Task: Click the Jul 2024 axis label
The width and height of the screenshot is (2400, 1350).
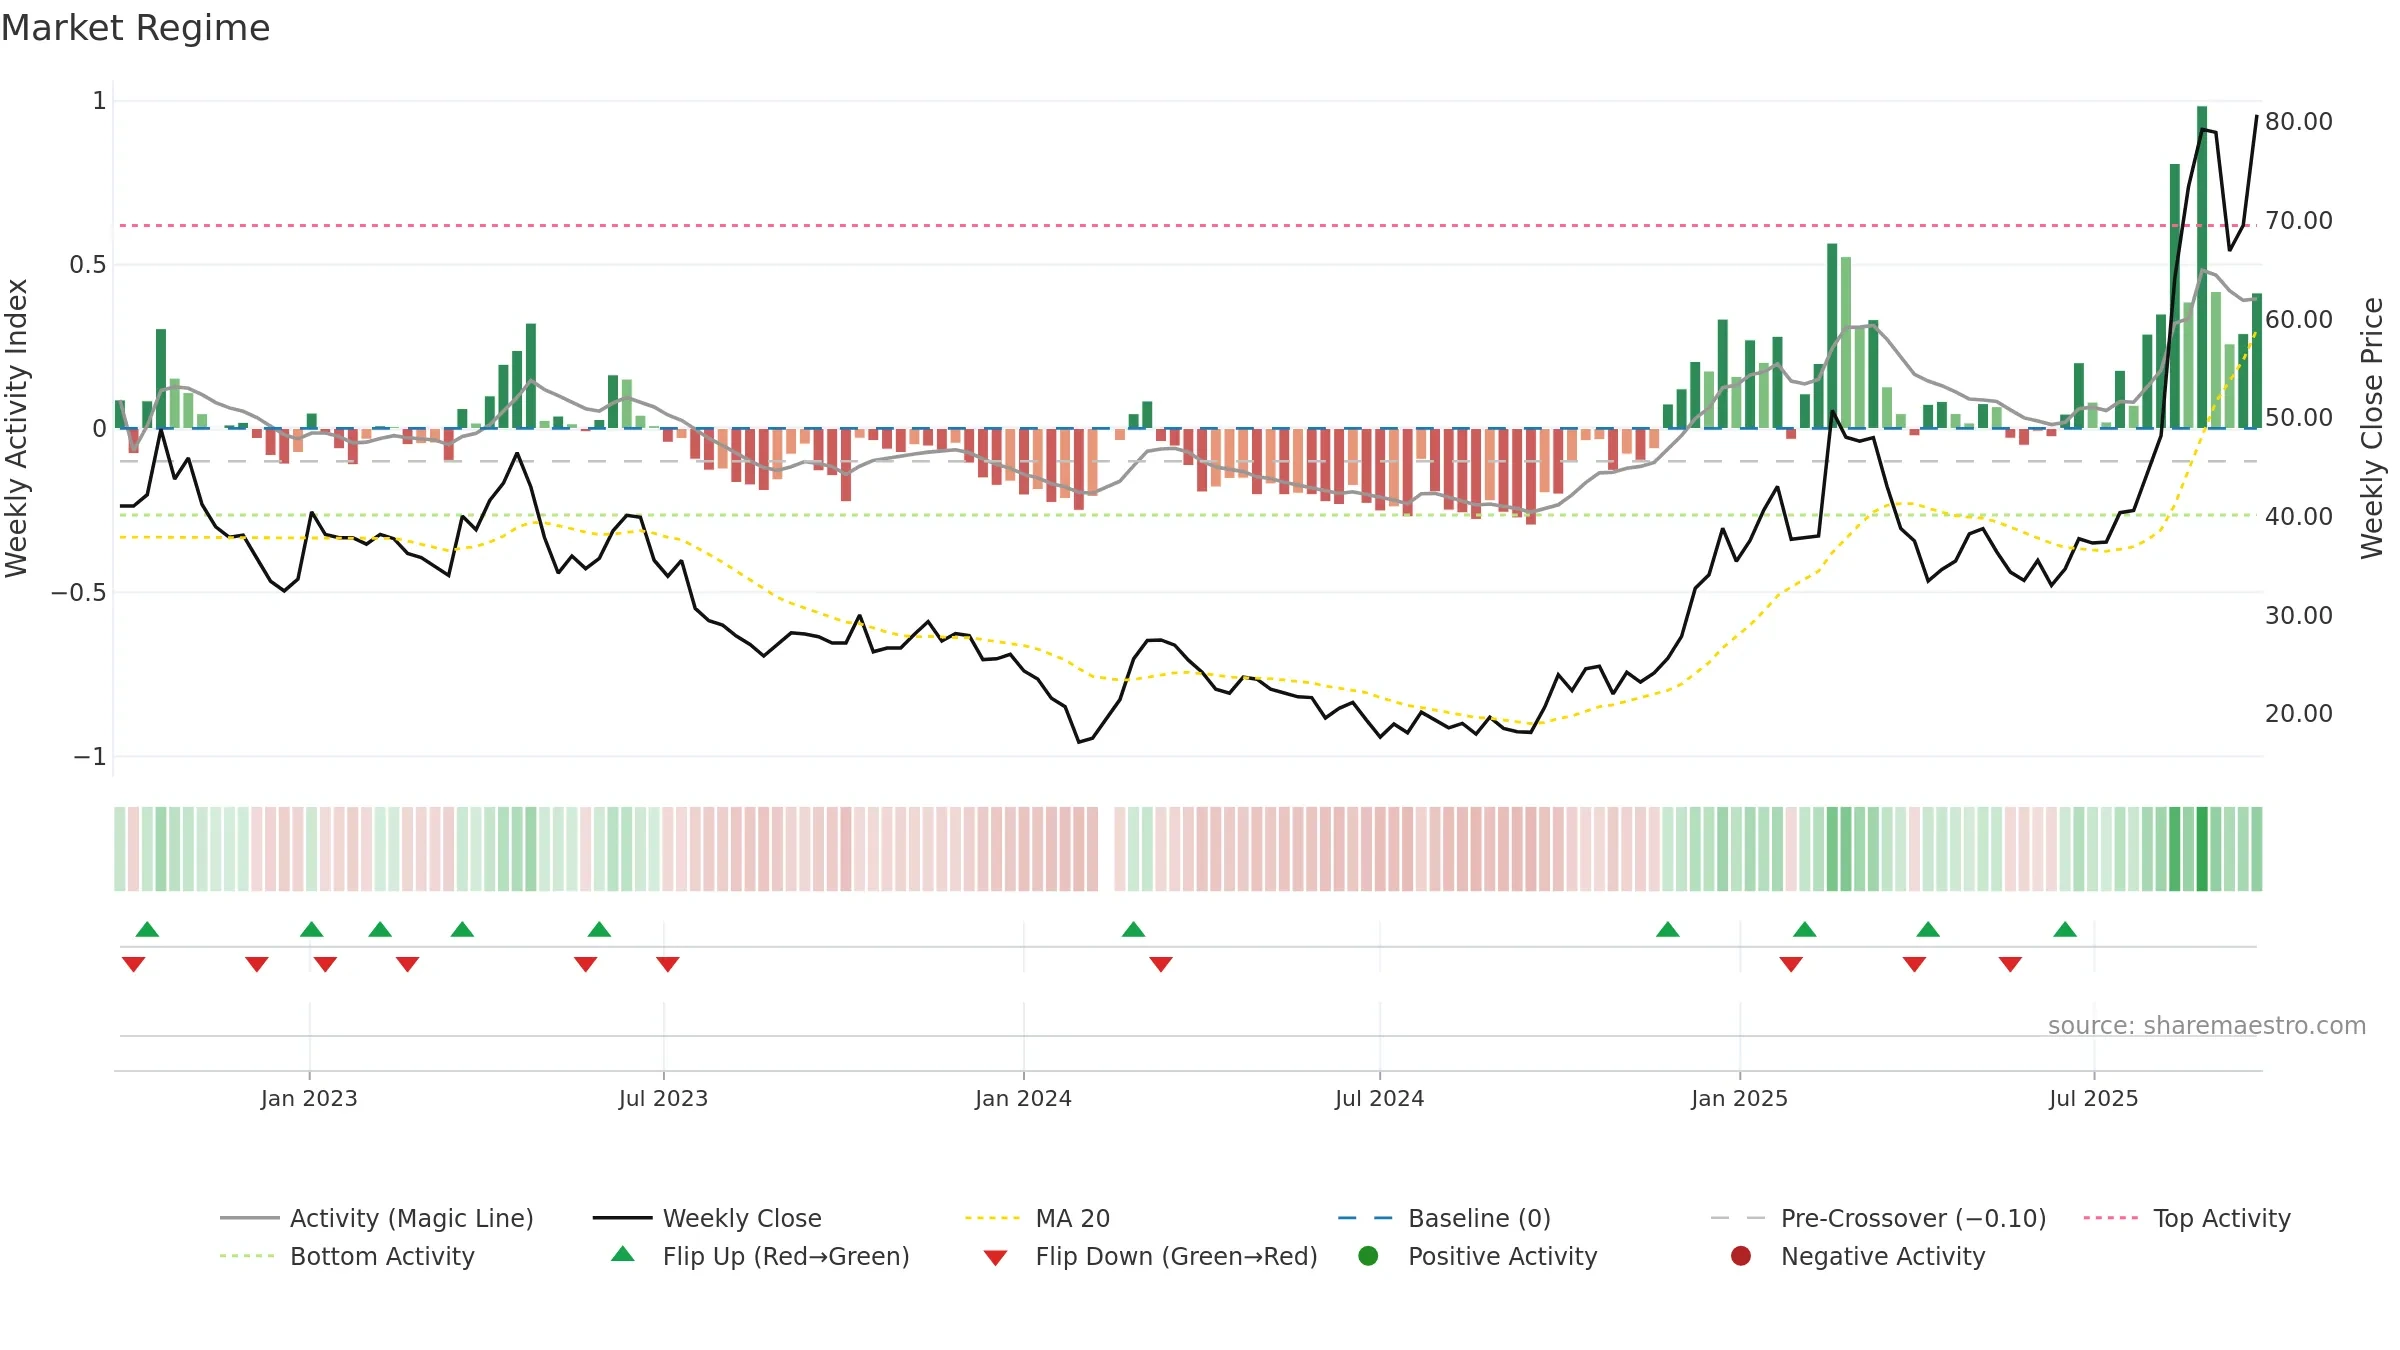Action: pyautogui.click(x=1379, y=1098)
